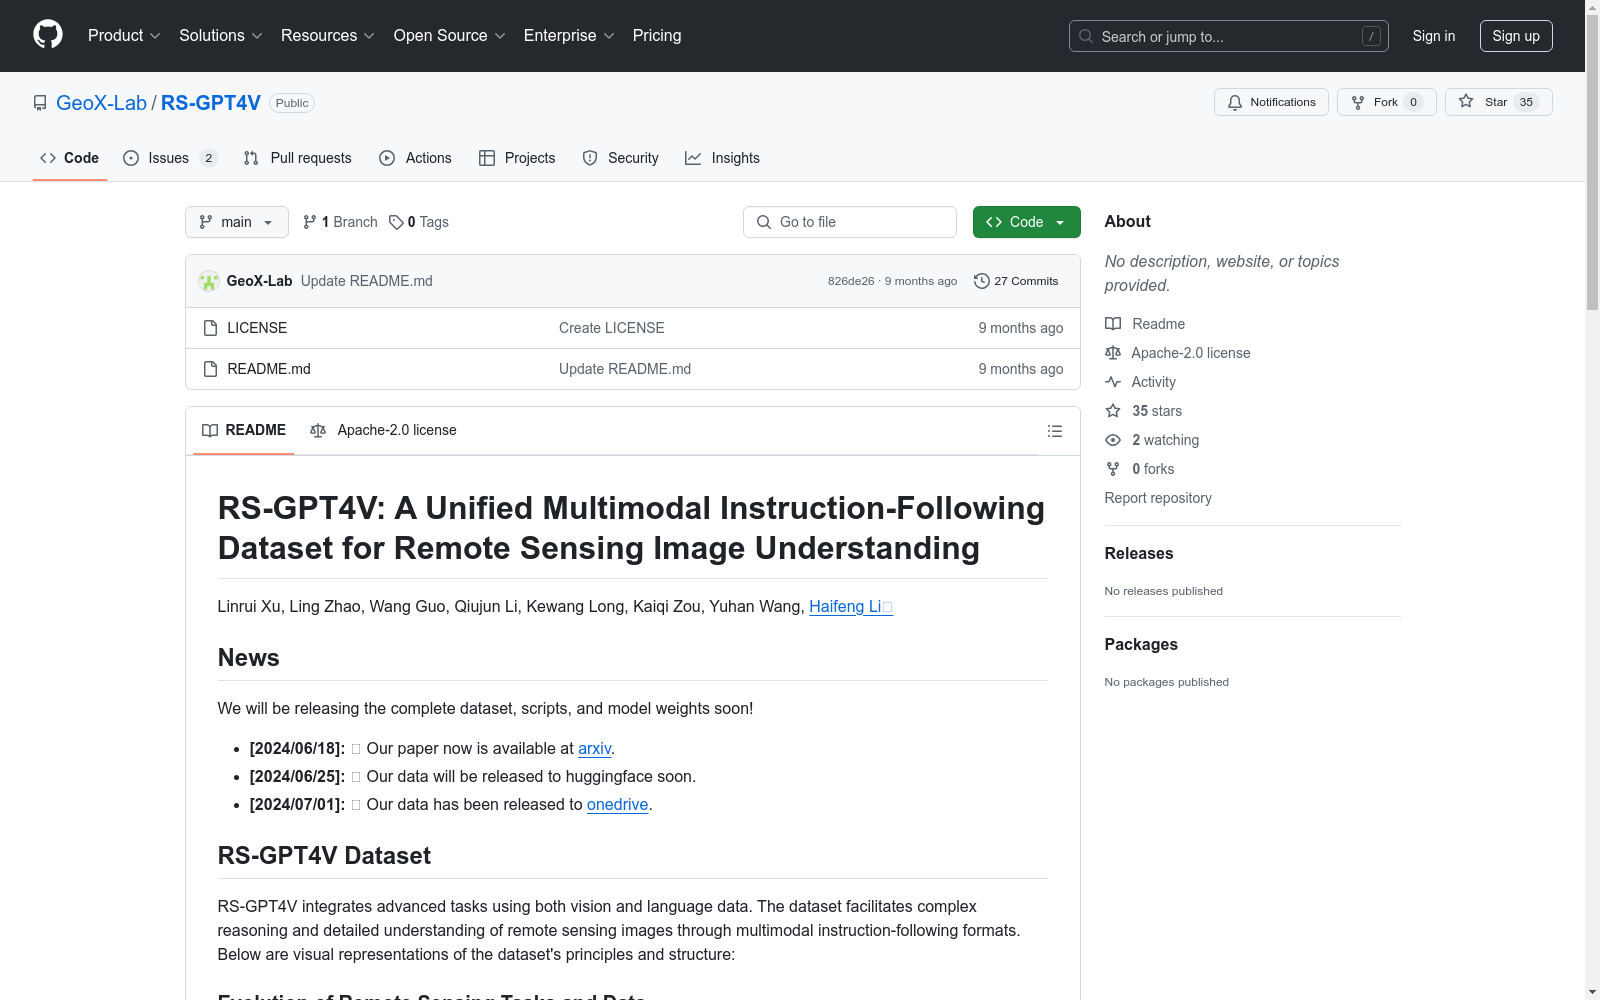Click the tag icon beside 0 Tags
Viewport: 1600px width, 1000px height.
point(396,222)
